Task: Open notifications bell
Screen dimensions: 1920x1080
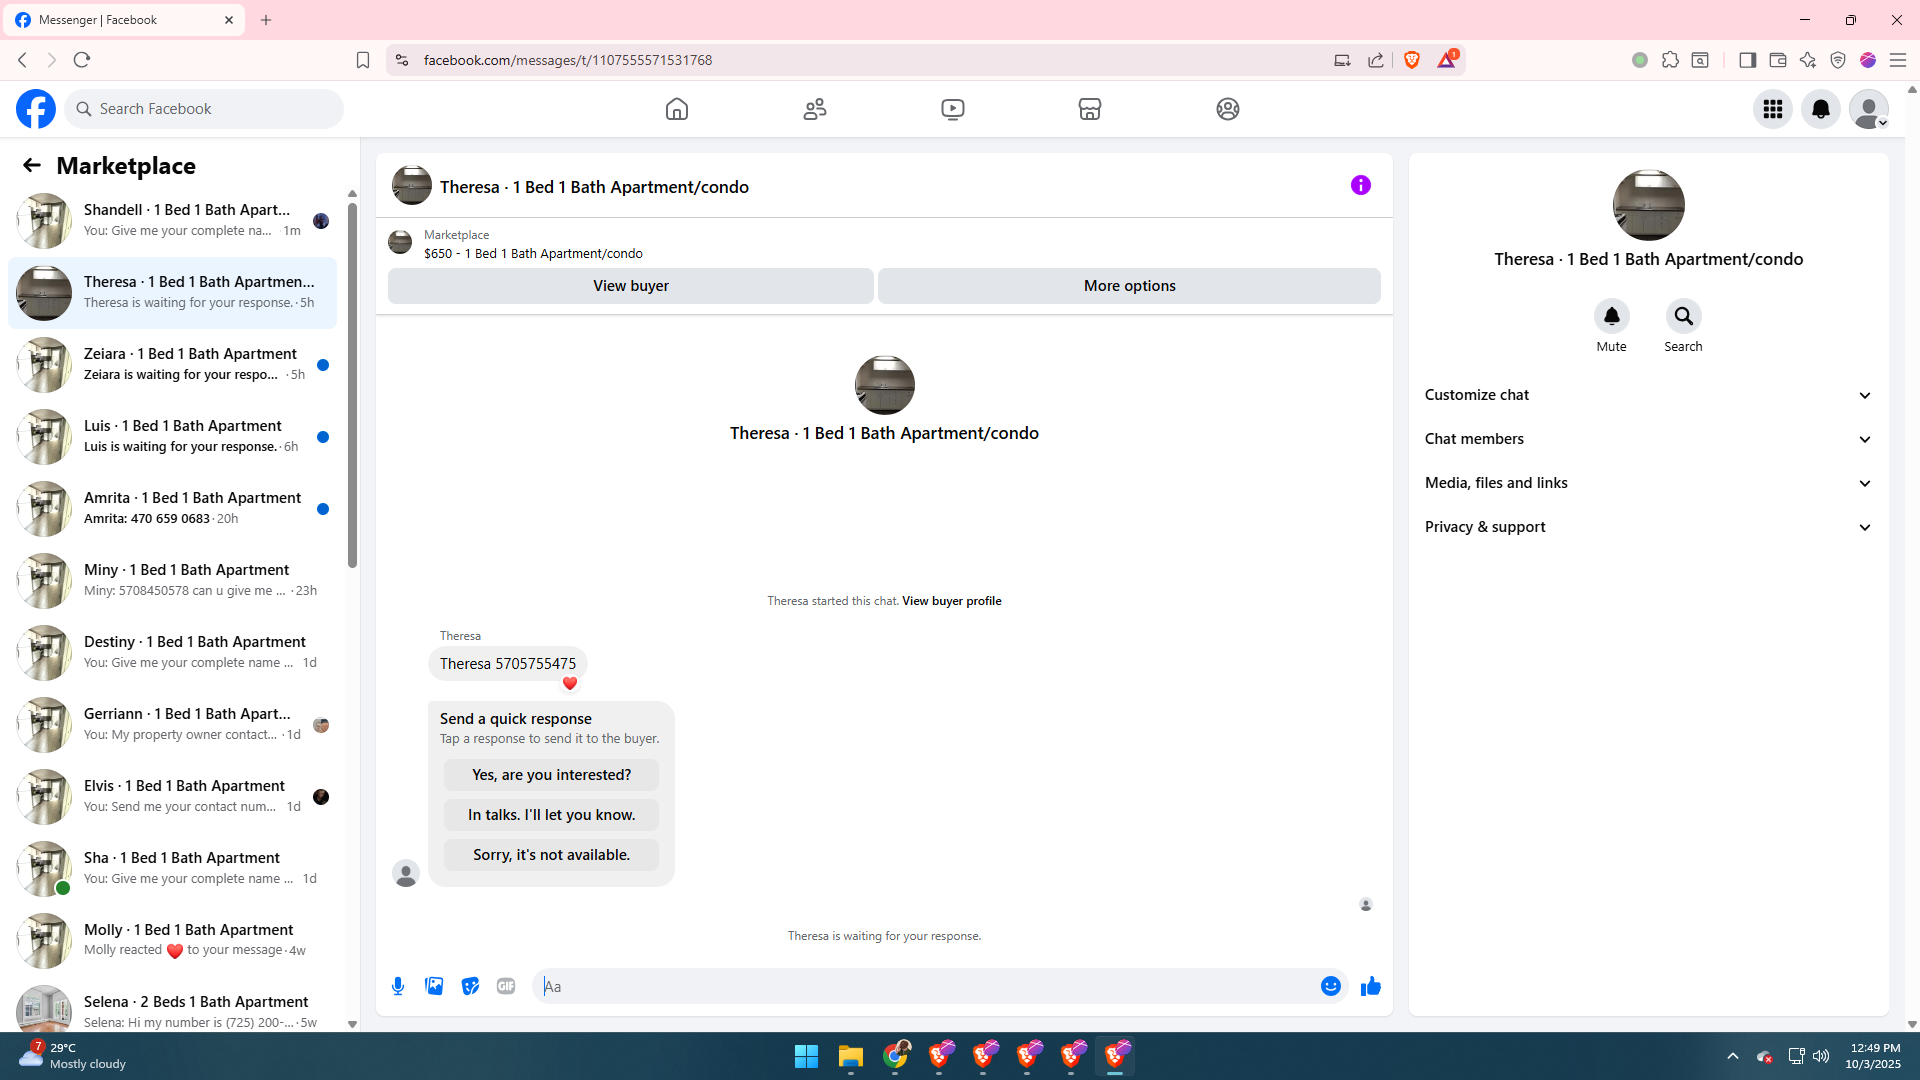Action: pyautogui.click(x=1821, y=109)
